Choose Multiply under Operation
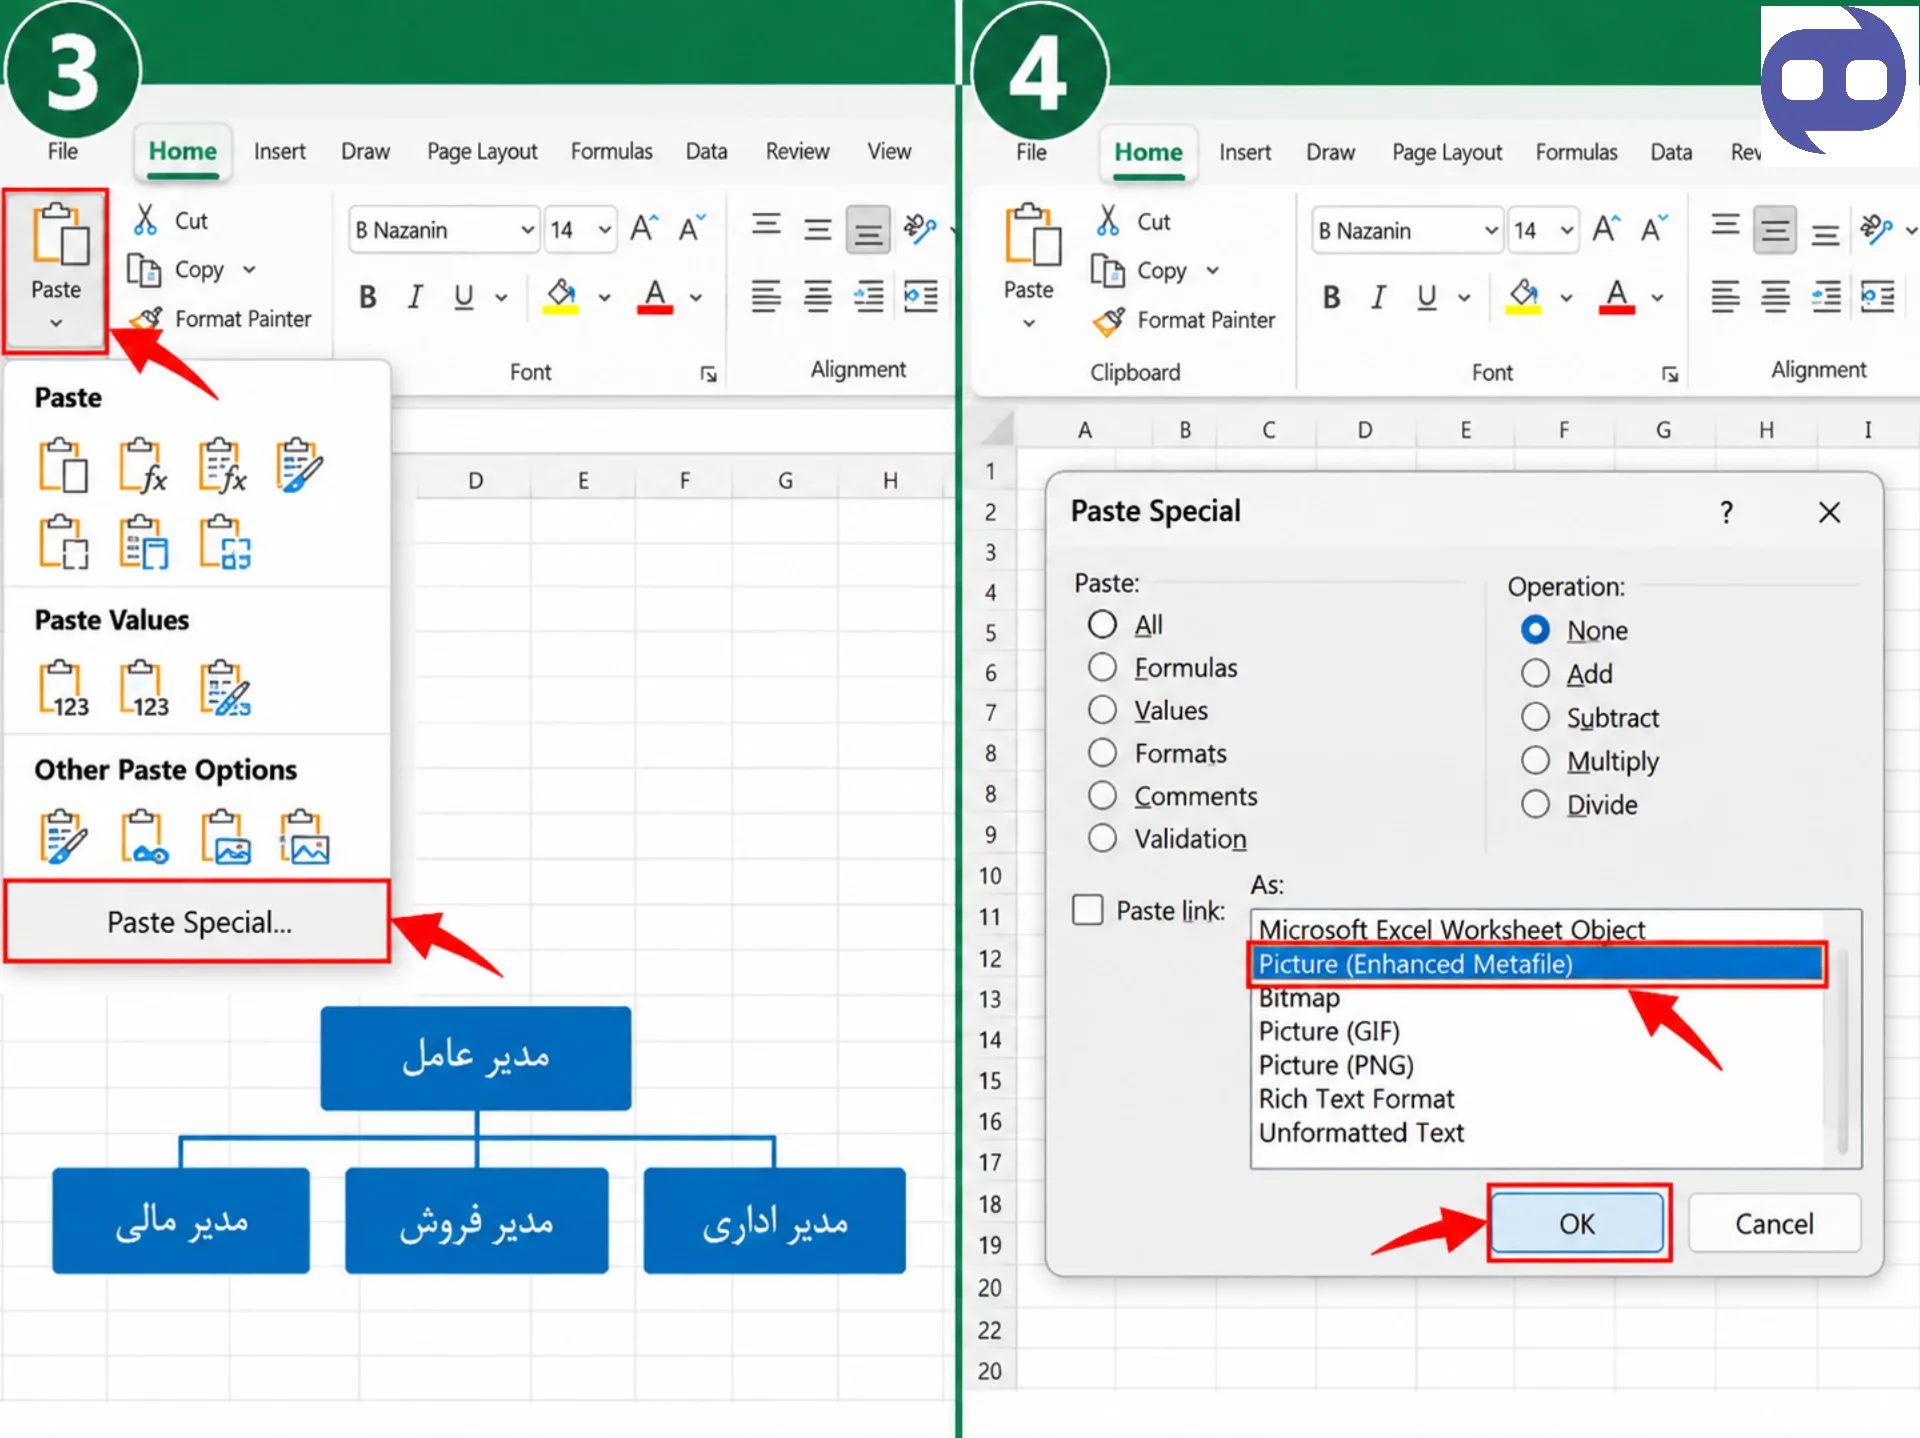The height and width of the screenshot is (1438, 1920). click(x=1535, y=760)
